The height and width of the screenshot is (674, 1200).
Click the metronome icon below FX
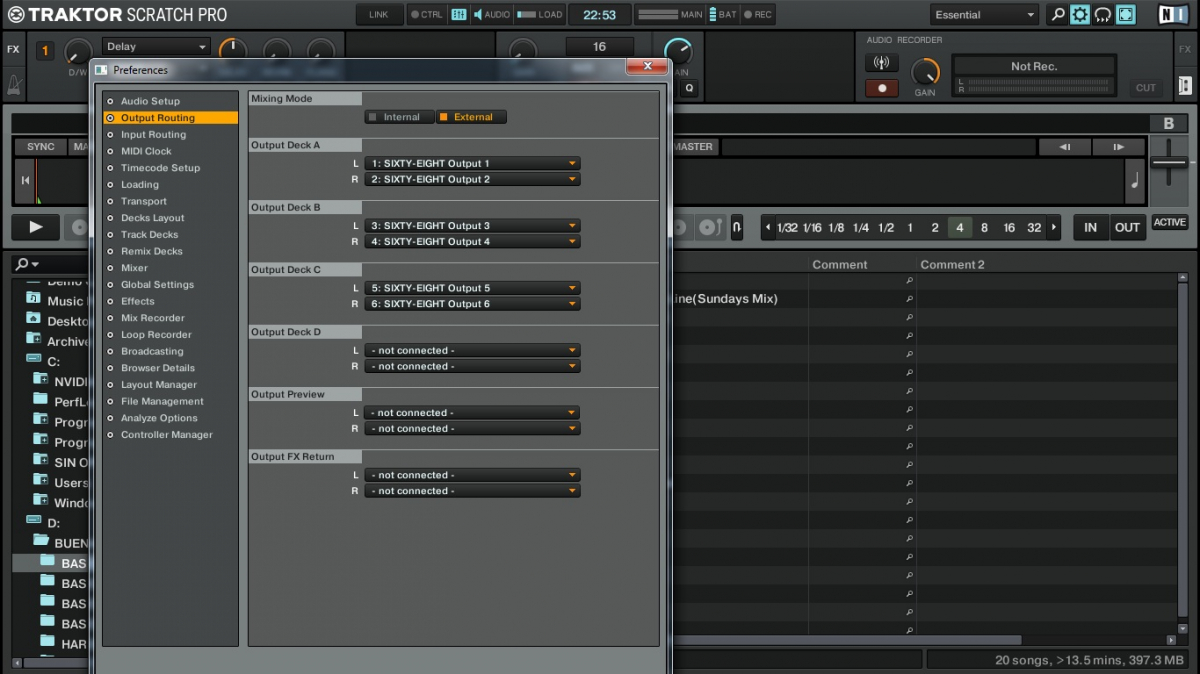(14, 86)
